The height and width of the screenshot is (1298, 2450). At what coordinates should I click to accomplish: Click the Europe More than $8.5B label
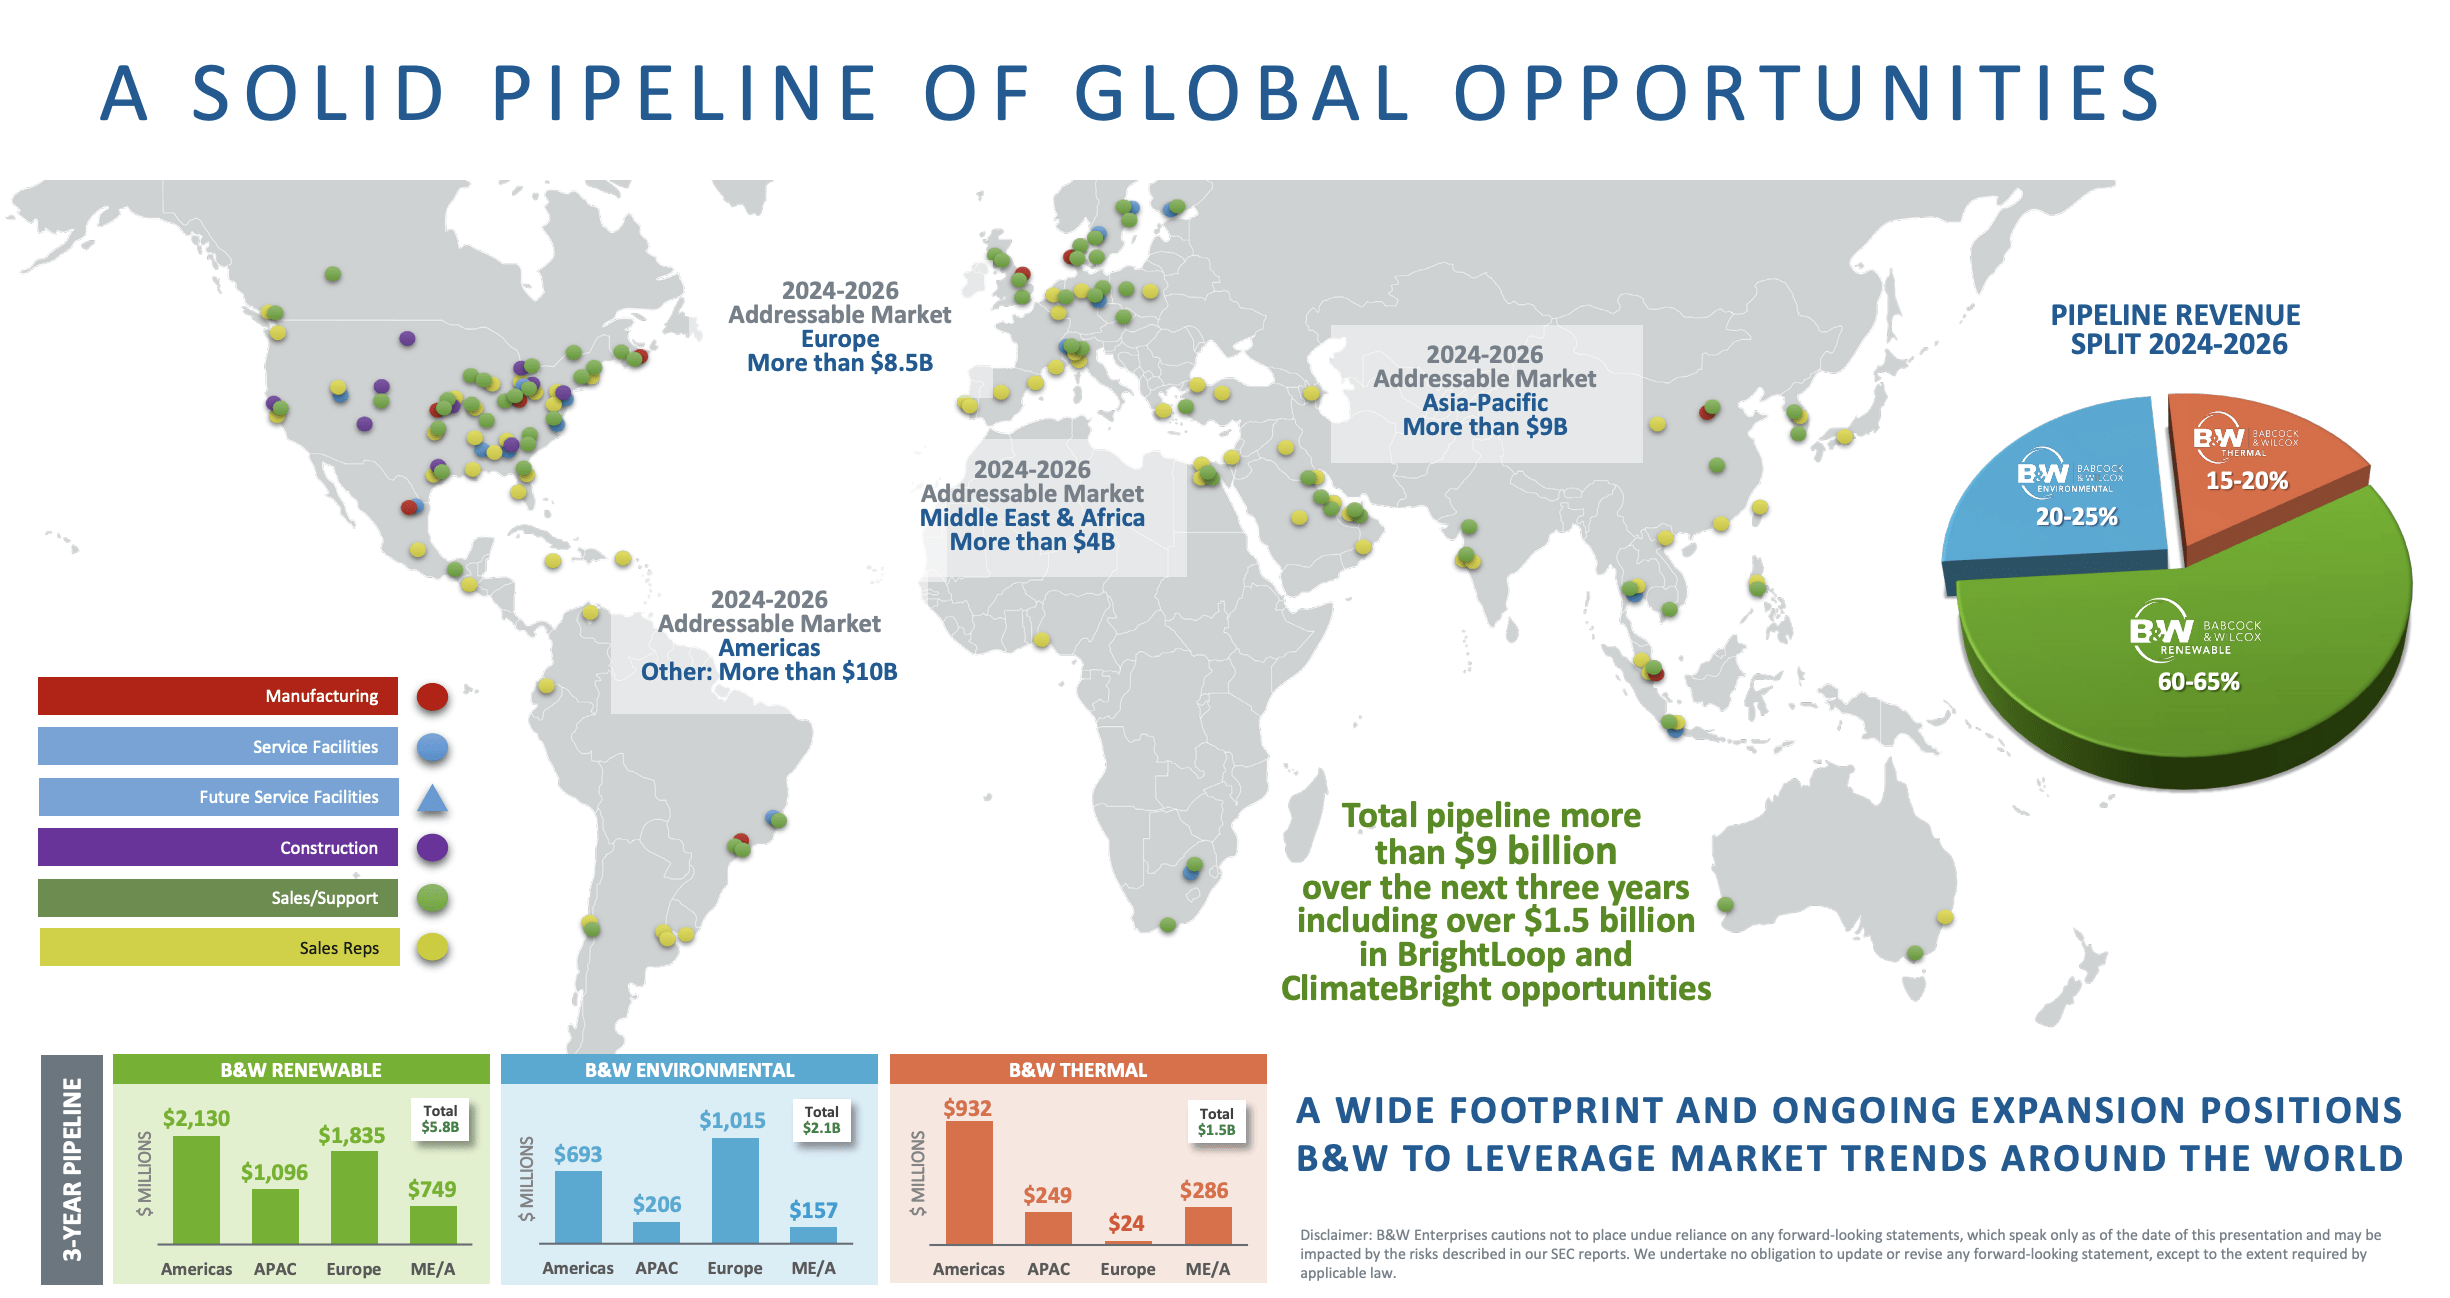click(840, 351)
